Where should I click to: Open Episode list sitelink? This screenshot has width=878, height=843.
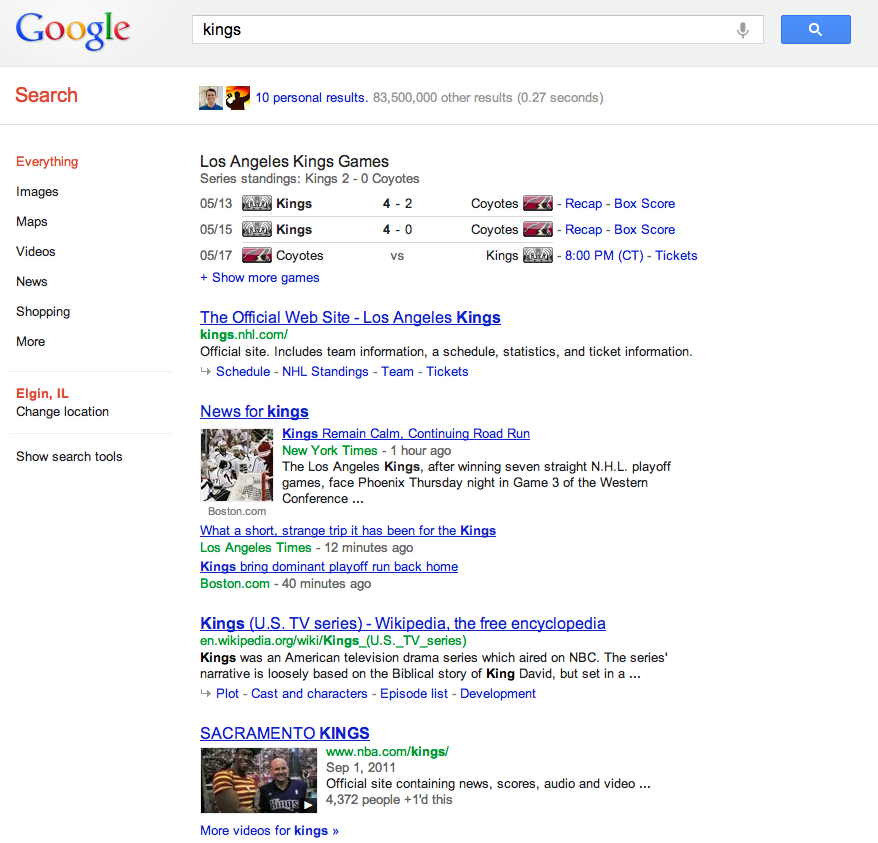[414, 694]
